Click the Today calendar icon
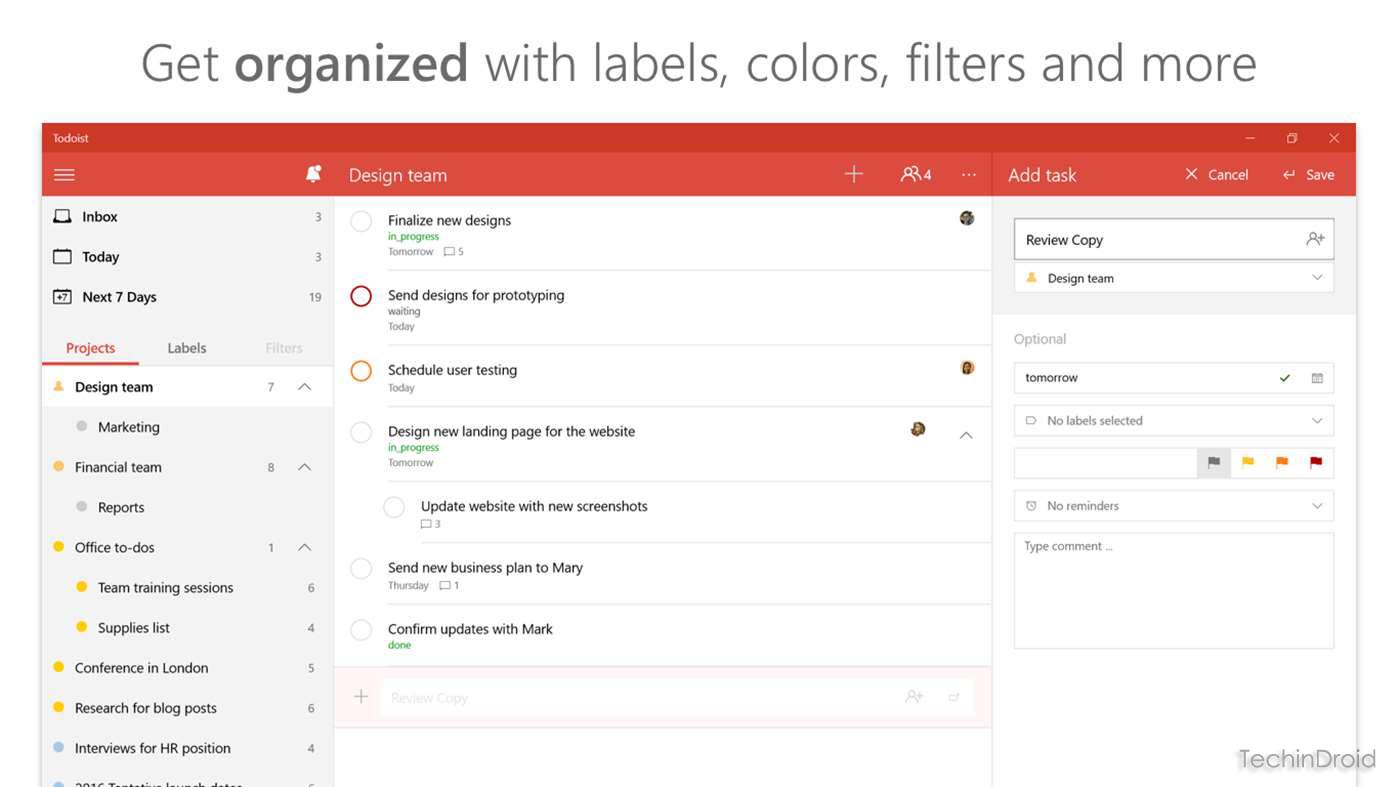Viewport: 1399px width, 787px height. (62, 256)
